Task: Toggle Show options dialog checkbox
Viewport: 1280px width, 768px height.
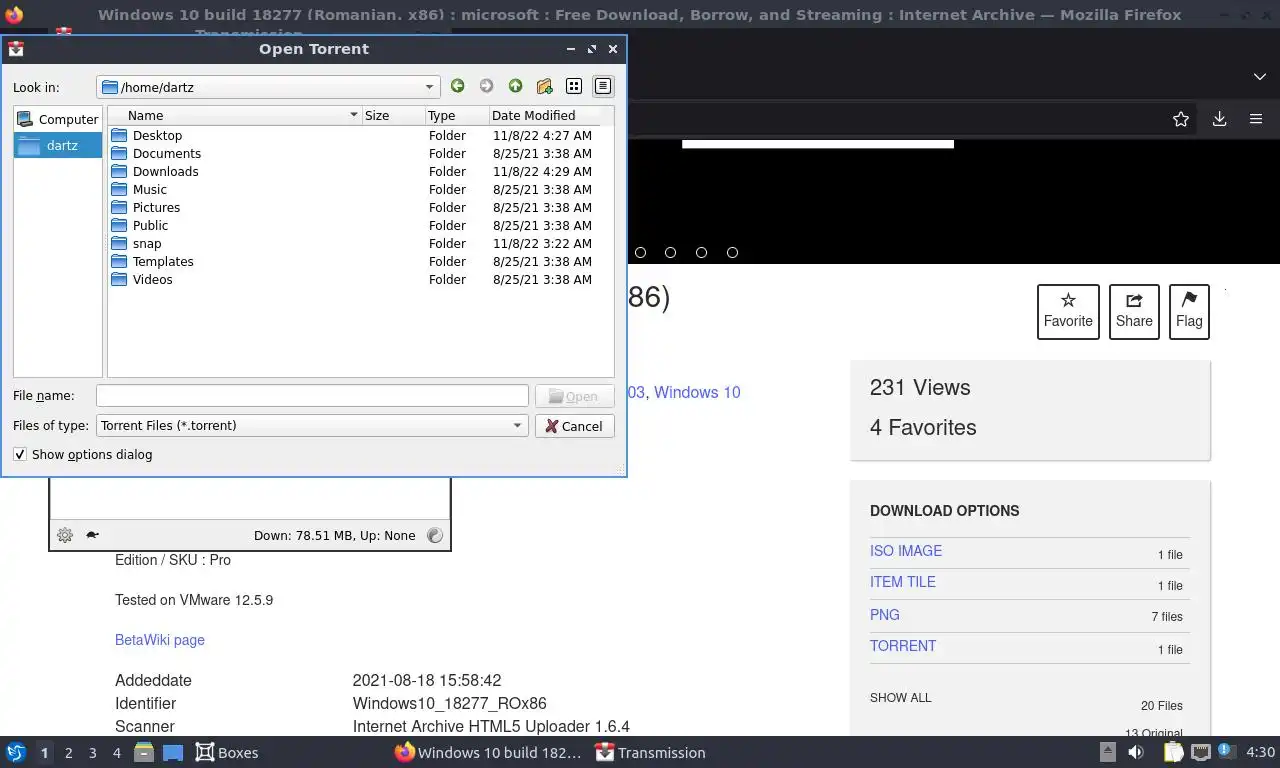Action: 20,454
